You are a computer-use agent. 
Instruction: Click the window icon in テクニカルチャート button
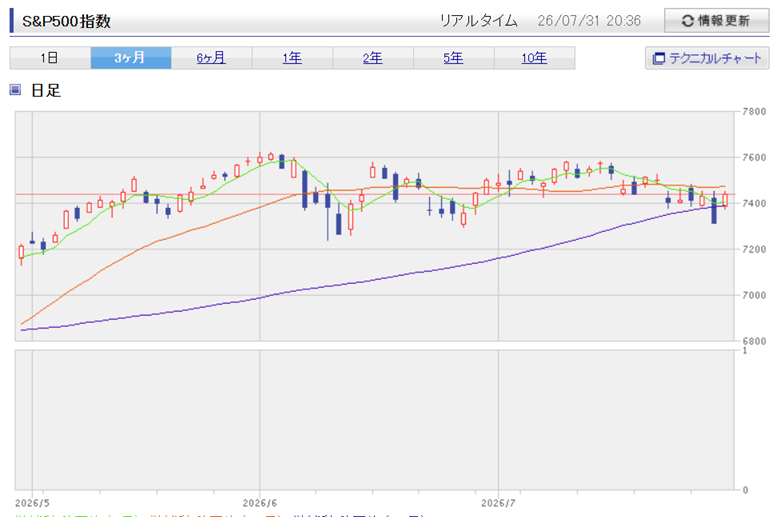pos(659,58)
